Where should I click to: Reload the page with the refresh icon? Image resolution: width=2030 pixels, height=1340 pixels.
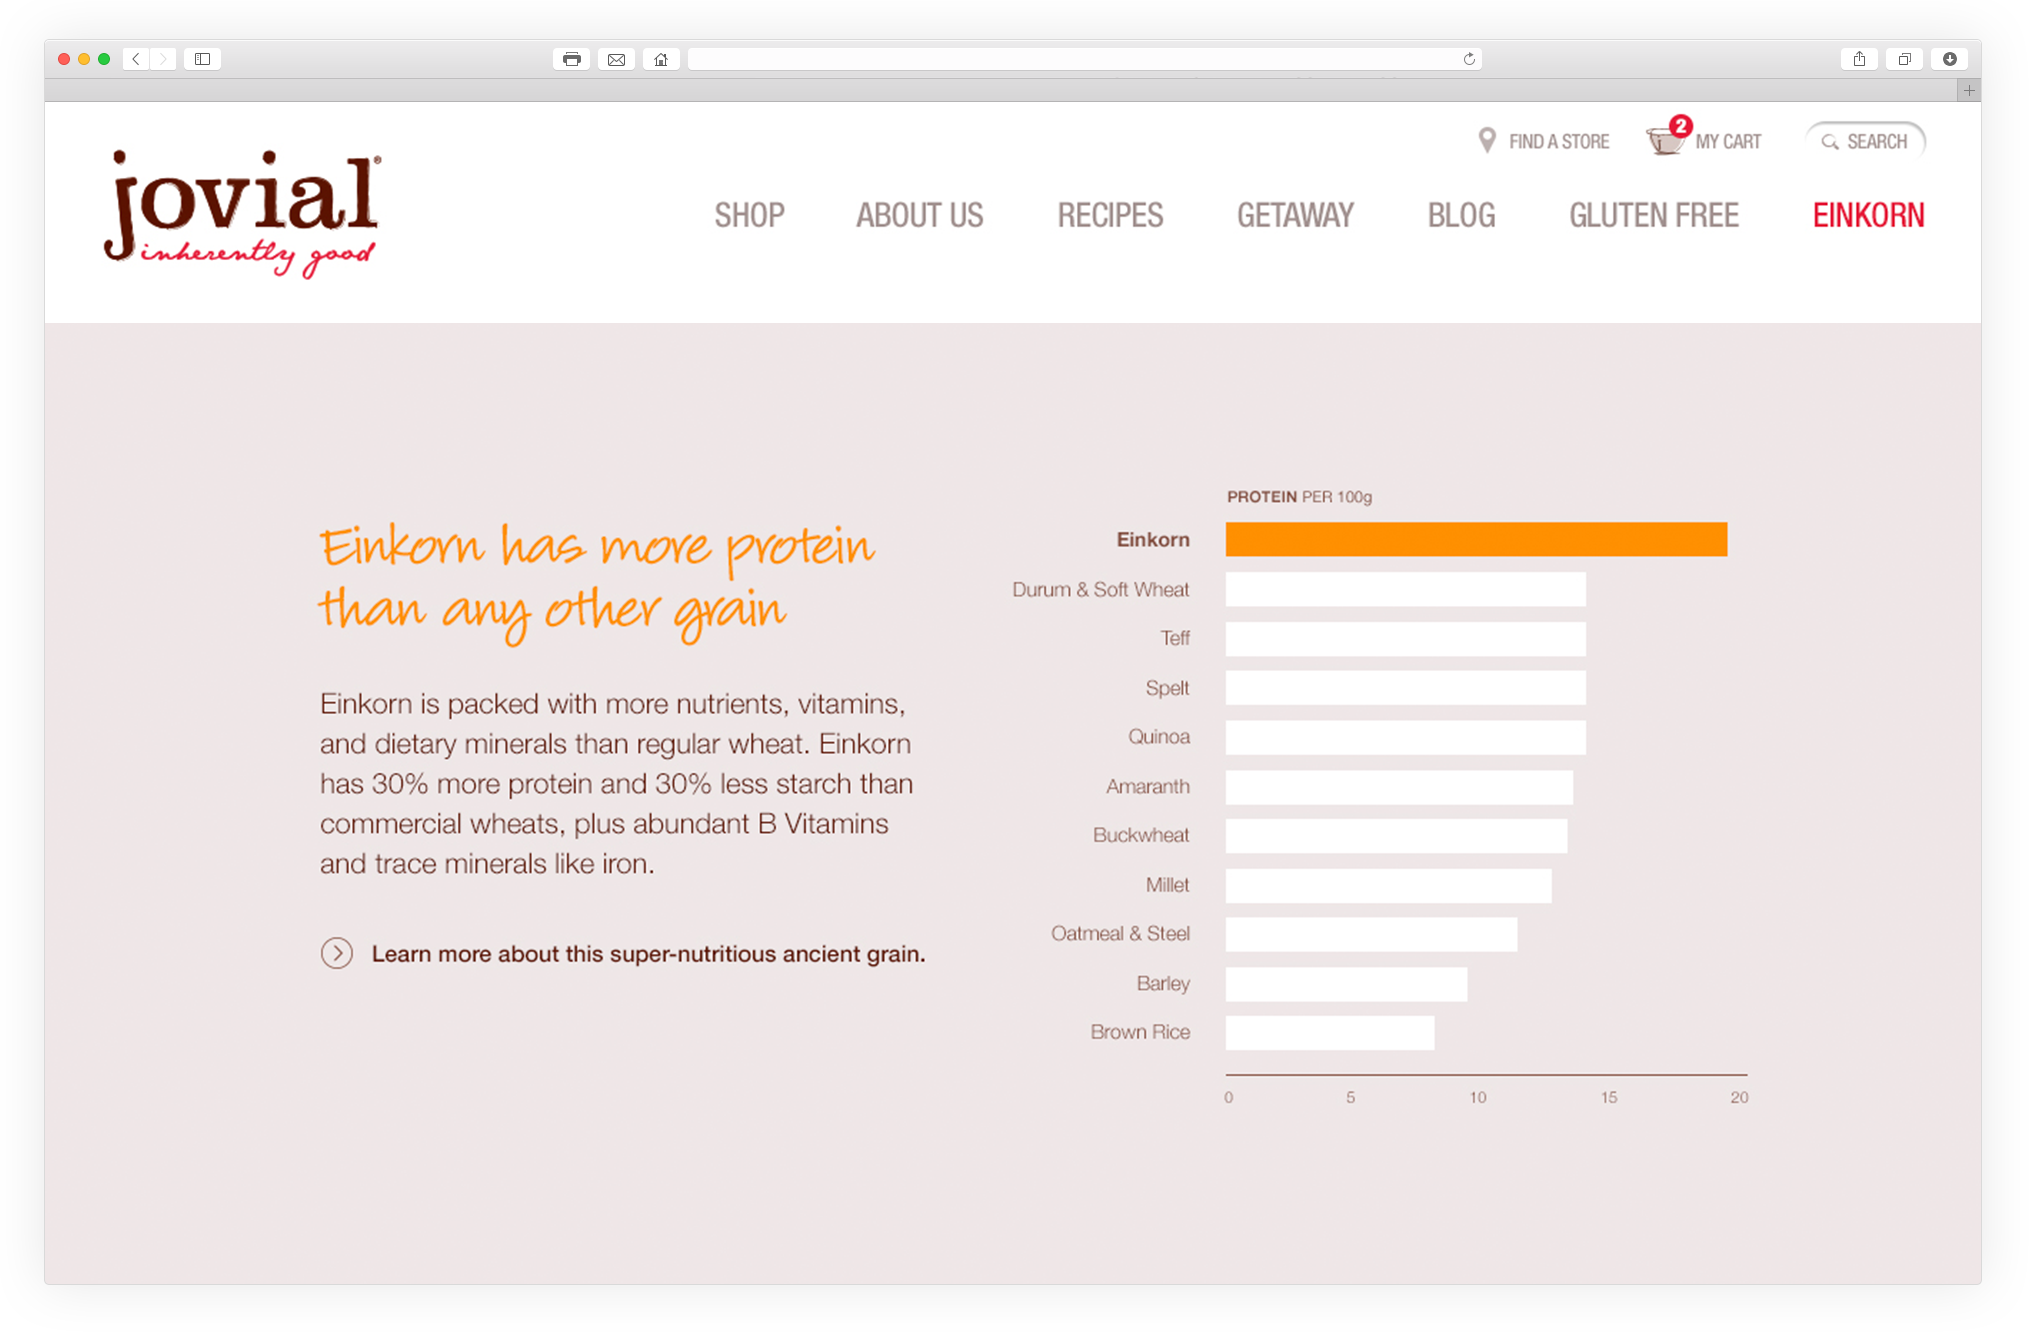(1469, 59)
